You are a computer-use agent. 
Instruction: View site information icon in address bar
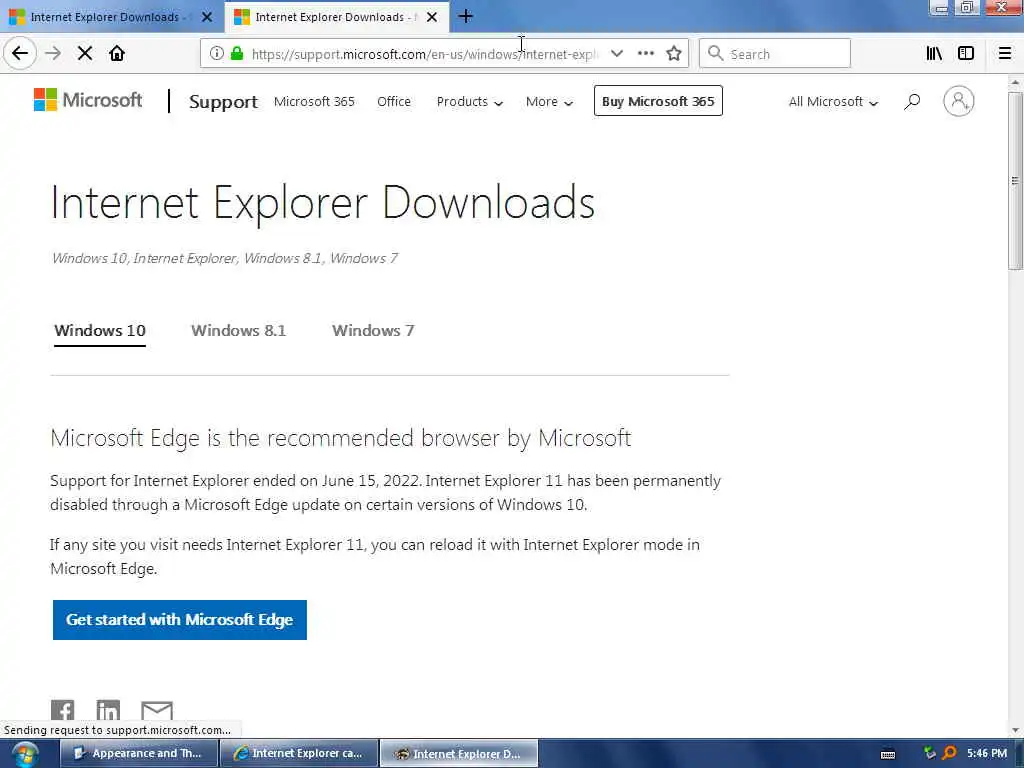coord(216,54)
